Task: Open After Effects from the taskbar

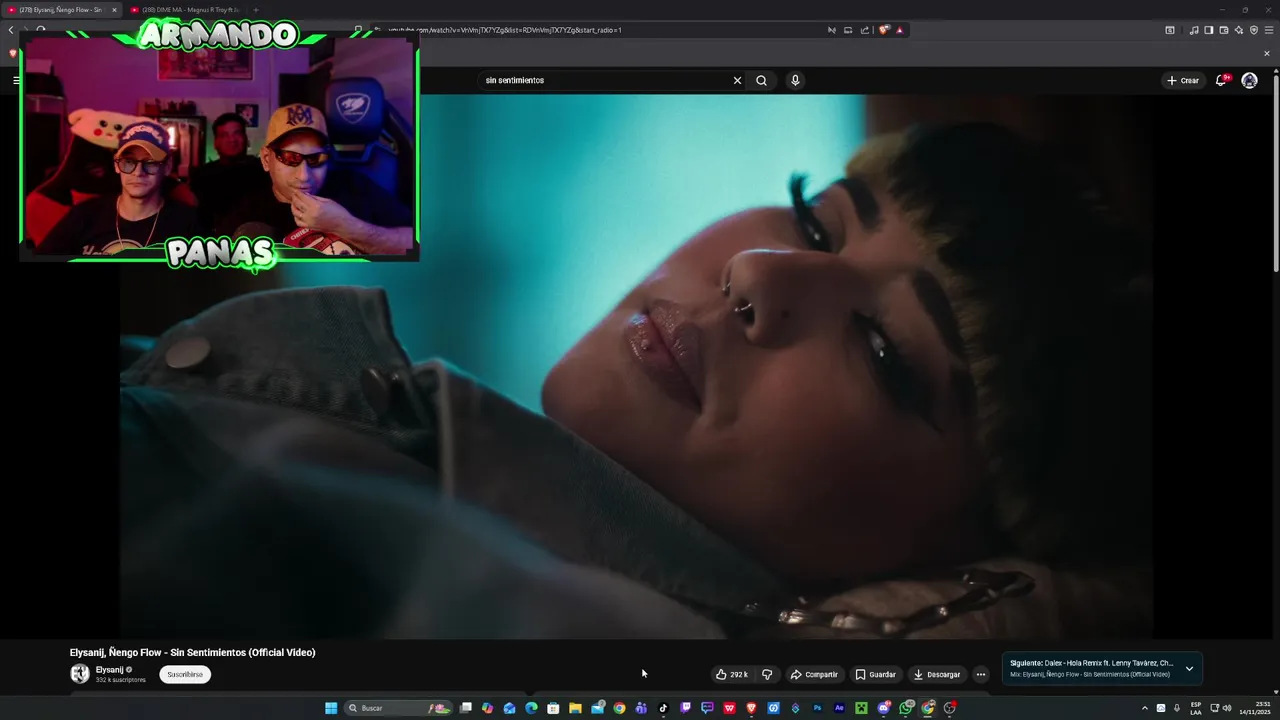Action: tap(839, 708)
